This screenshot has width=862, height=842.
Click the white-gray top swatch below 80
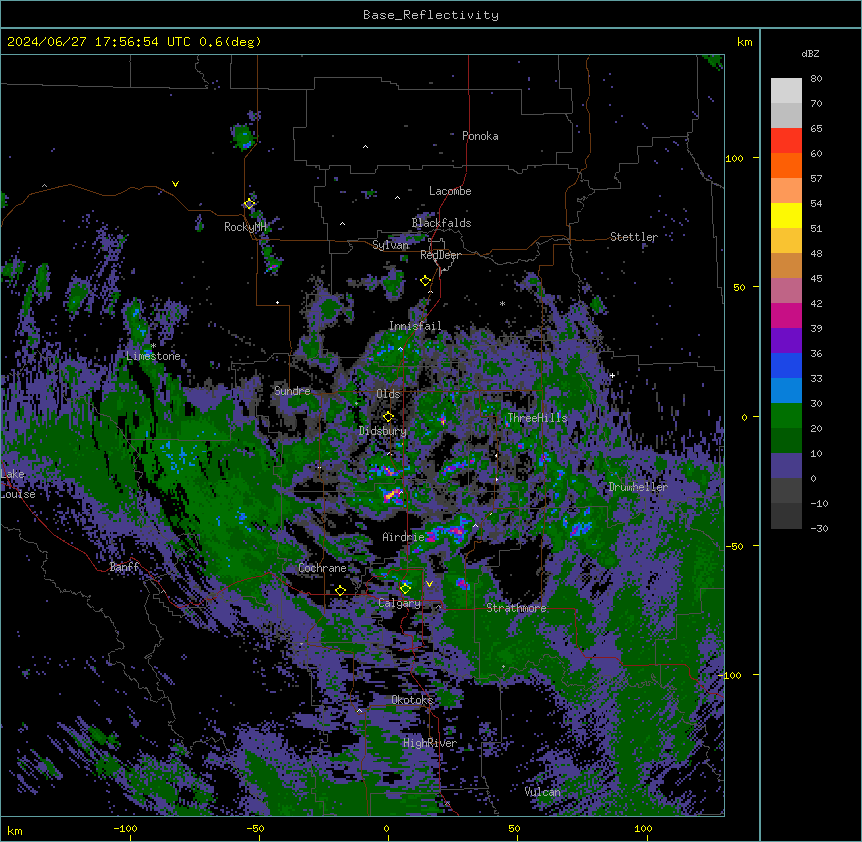tap(786, 91)
